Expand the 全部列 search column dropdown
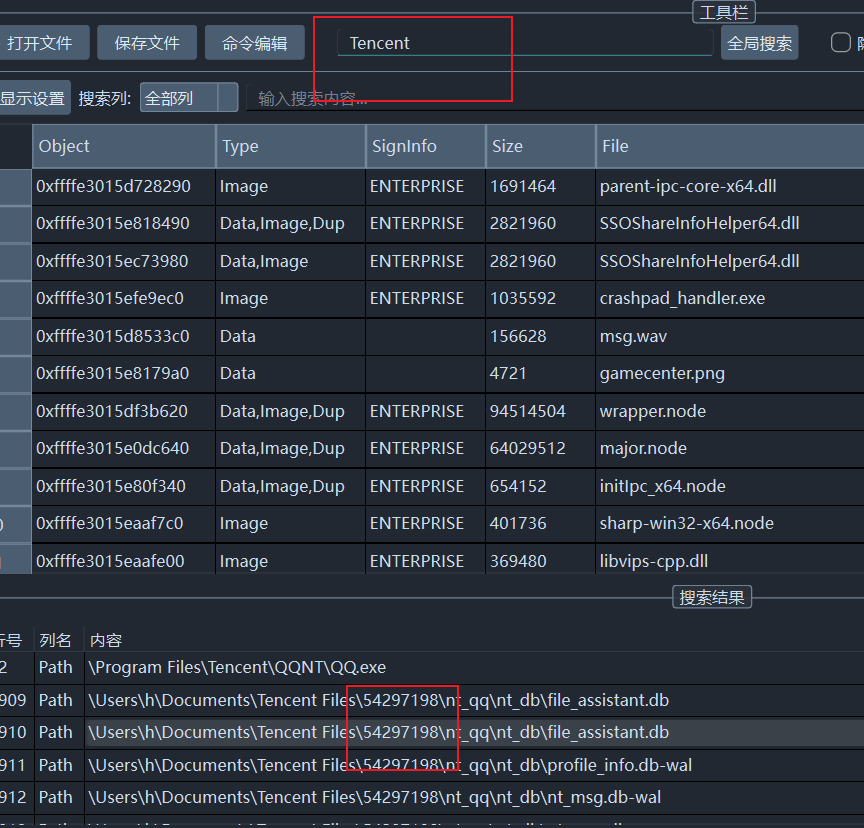This screenshot has height=828, width=864. pyautogui.click(x=188, y=98)
